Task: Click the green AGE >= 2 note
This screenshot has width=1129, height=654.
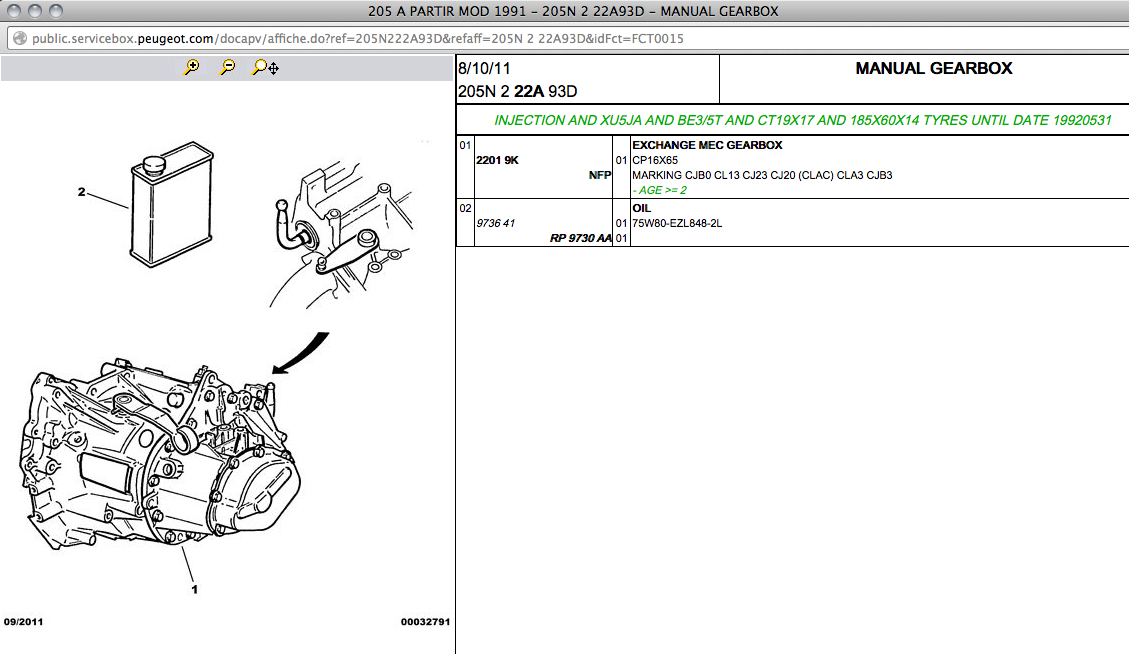Action: pyautogui.click(x=660, y=190)
